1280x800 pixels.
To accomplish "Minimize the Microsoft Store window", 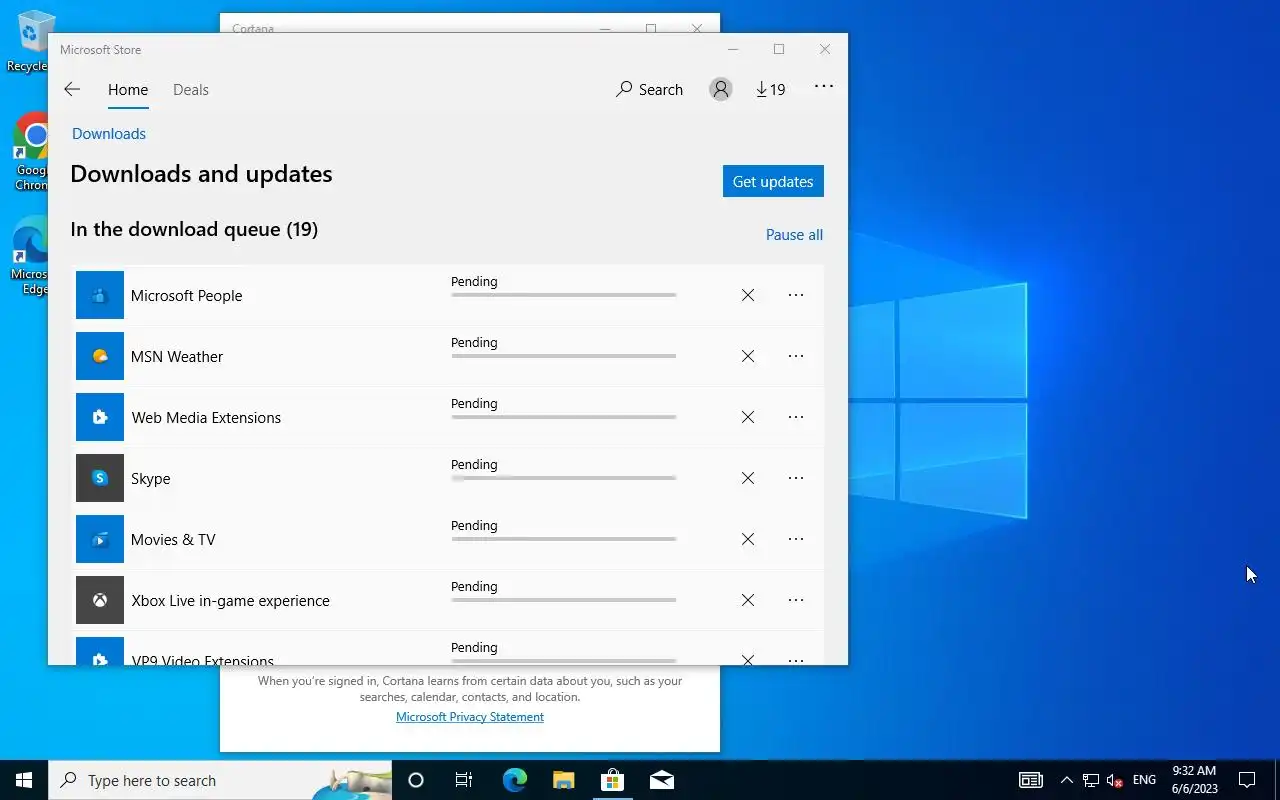I will (733, 49).
